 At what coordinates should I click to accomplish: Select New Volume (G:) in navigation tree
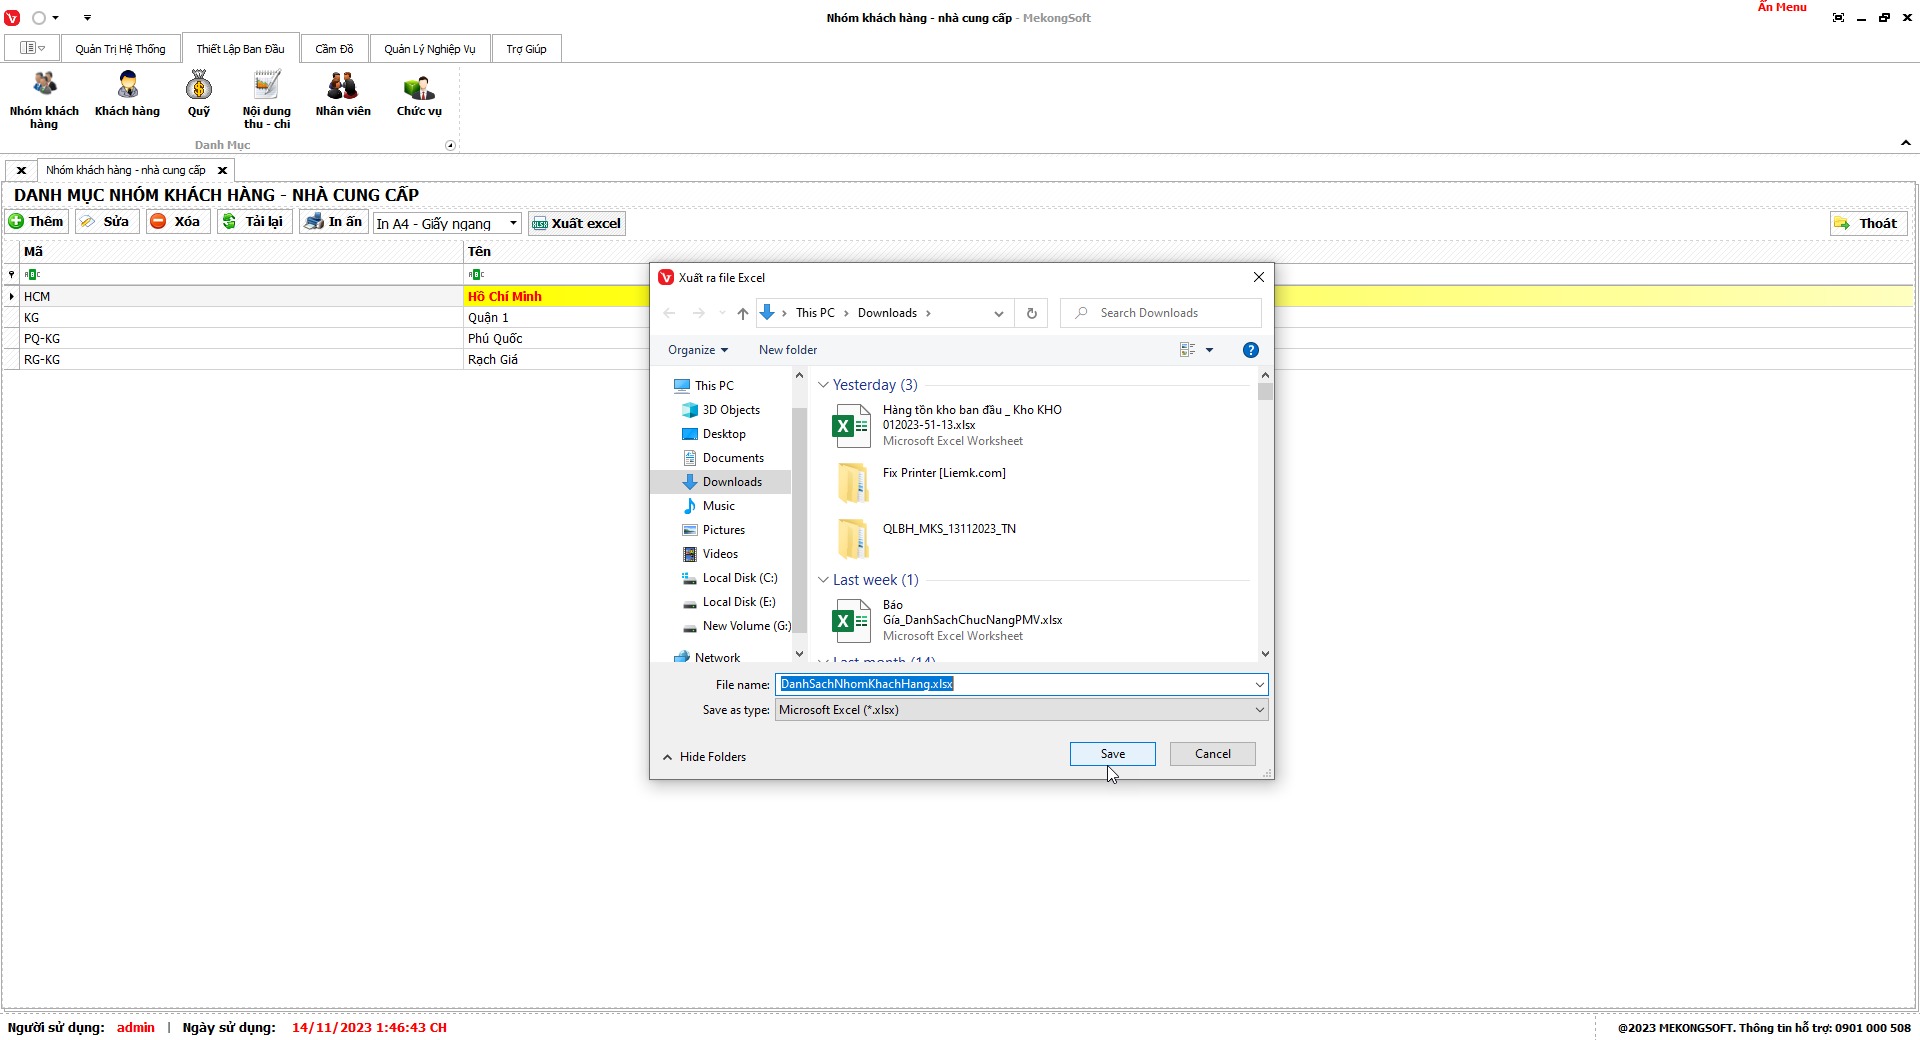[746, 626]
